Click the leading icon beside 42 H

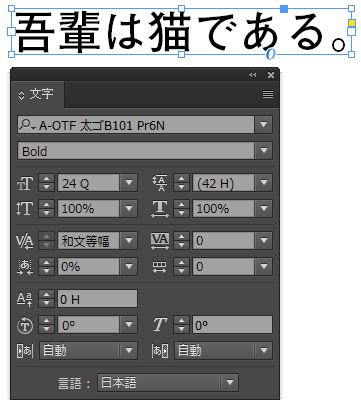(160, 183)
